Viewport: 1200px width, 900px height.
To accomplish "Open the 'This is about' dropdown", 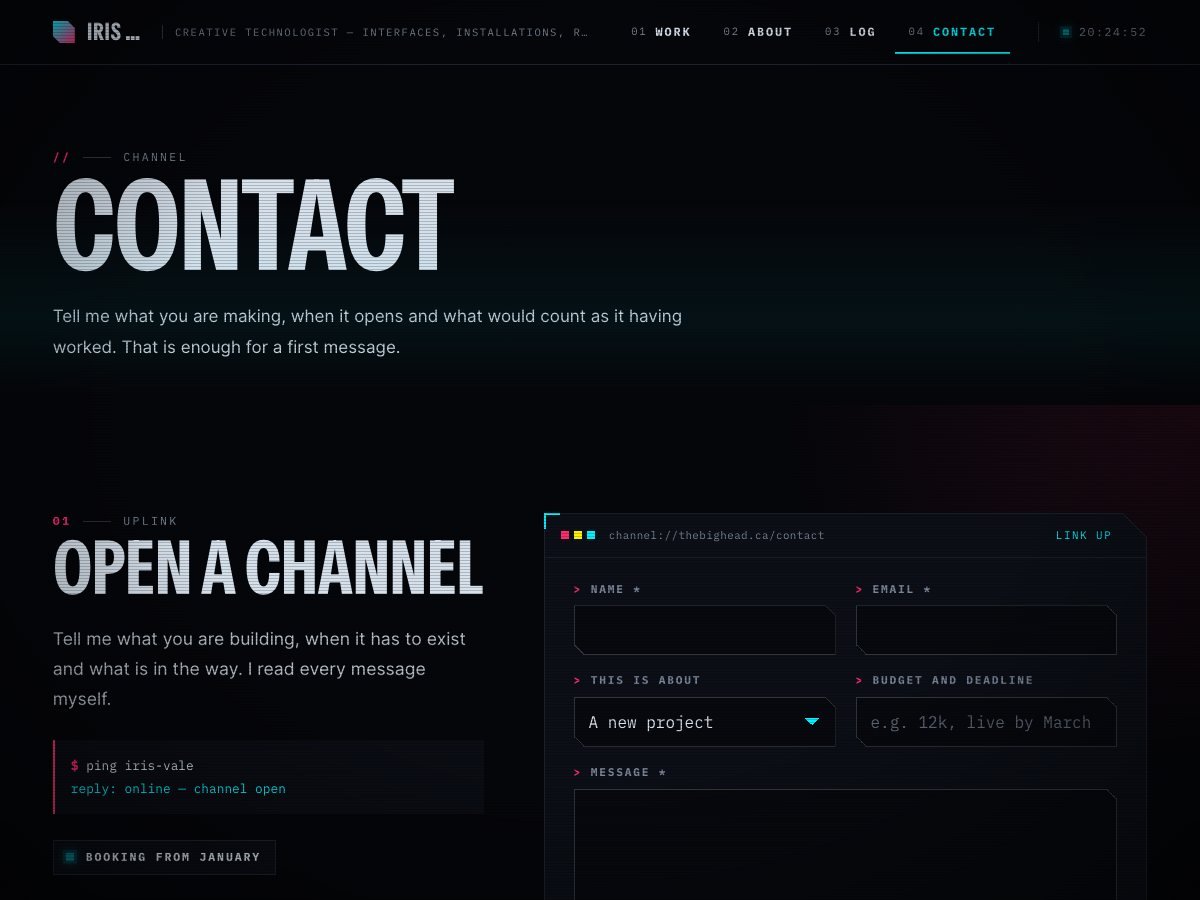I will 705,722.
